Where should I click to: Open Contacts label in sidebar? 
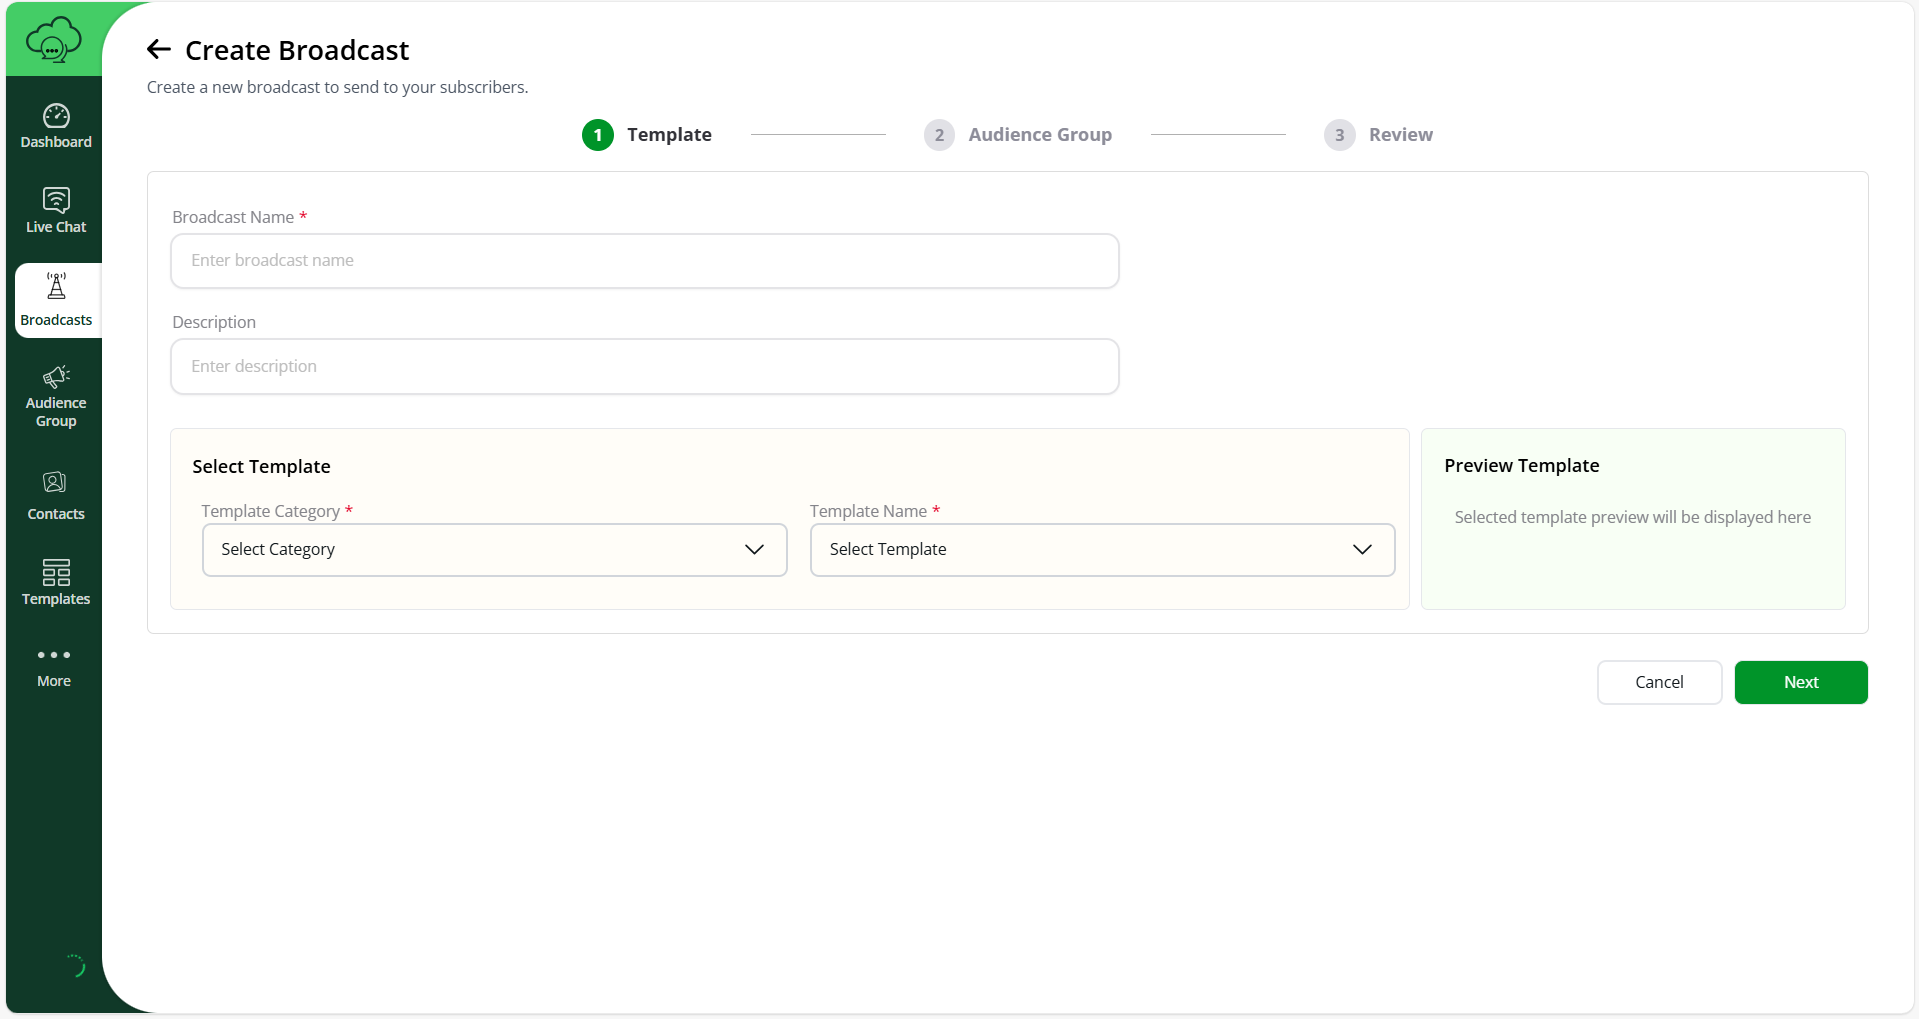click(56, 514)
